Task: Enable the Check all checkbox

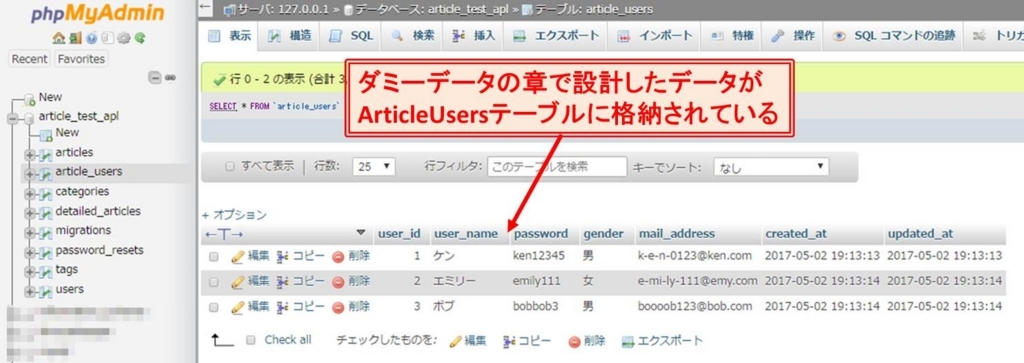Action: click(251, 341)
